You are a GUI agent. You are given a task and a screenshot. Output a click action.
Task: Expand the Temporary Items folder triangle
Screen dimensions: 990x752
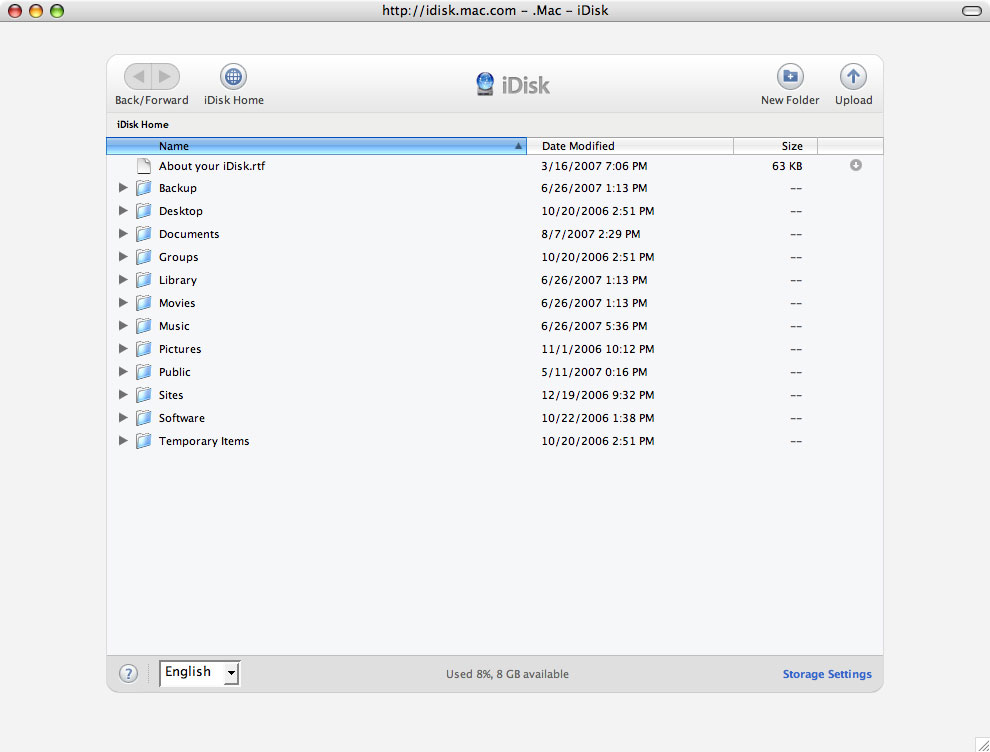click(123, 440)
